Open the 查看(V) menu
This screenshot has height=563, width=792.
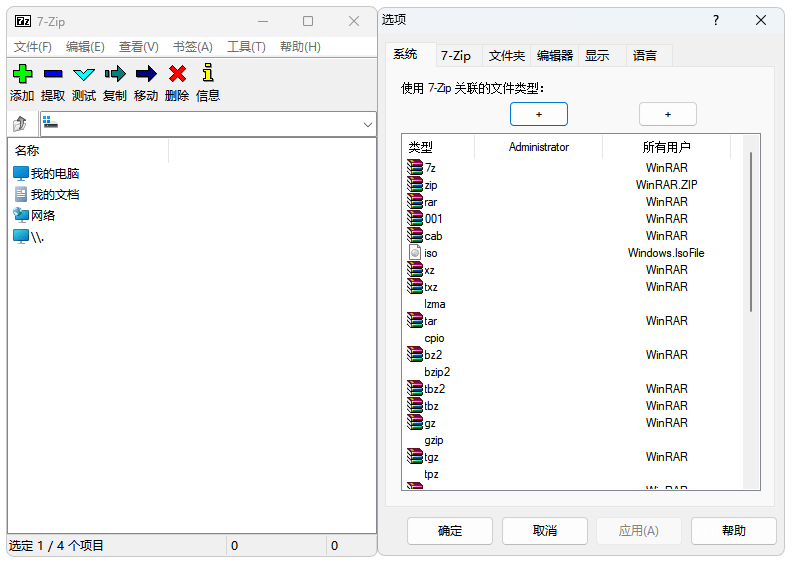click(x=139, y=47)
